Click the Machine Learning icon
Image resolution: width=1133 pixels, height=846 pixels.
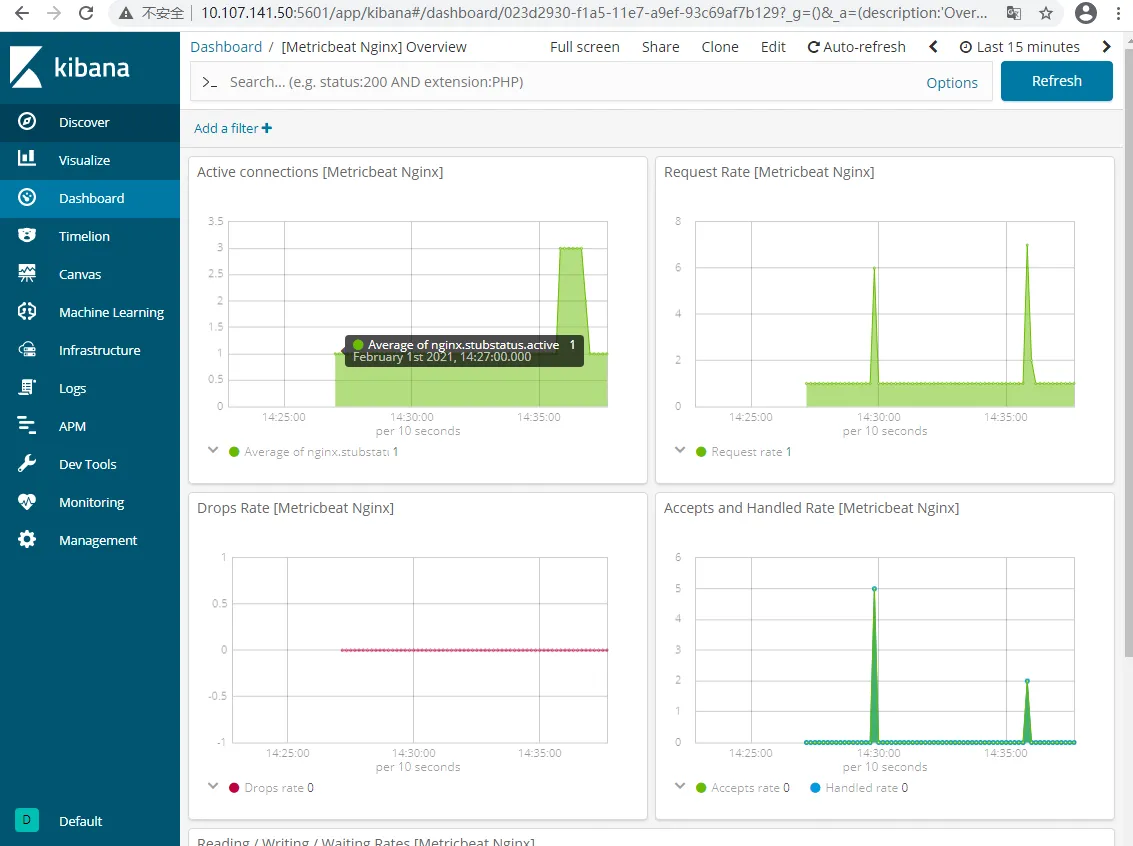[27, 312]
